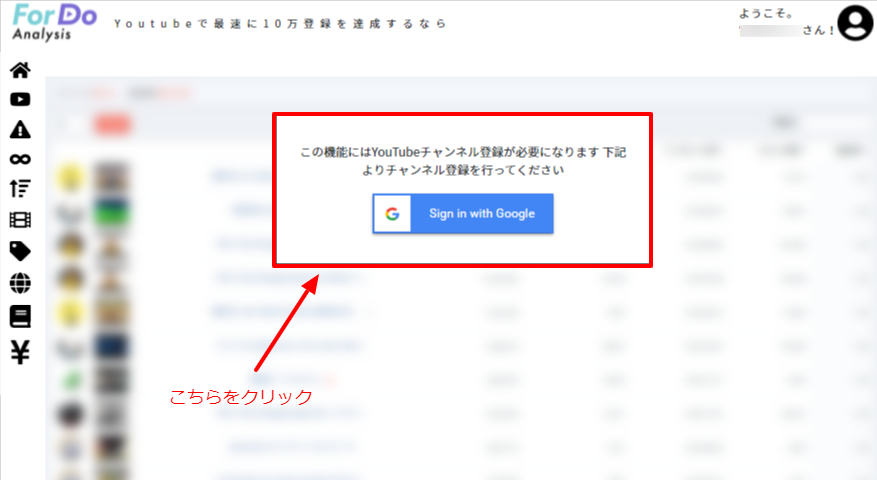877x480 pixels.
Task: Open the YouTube play icon in sidebar
Action: click(20, 100)
